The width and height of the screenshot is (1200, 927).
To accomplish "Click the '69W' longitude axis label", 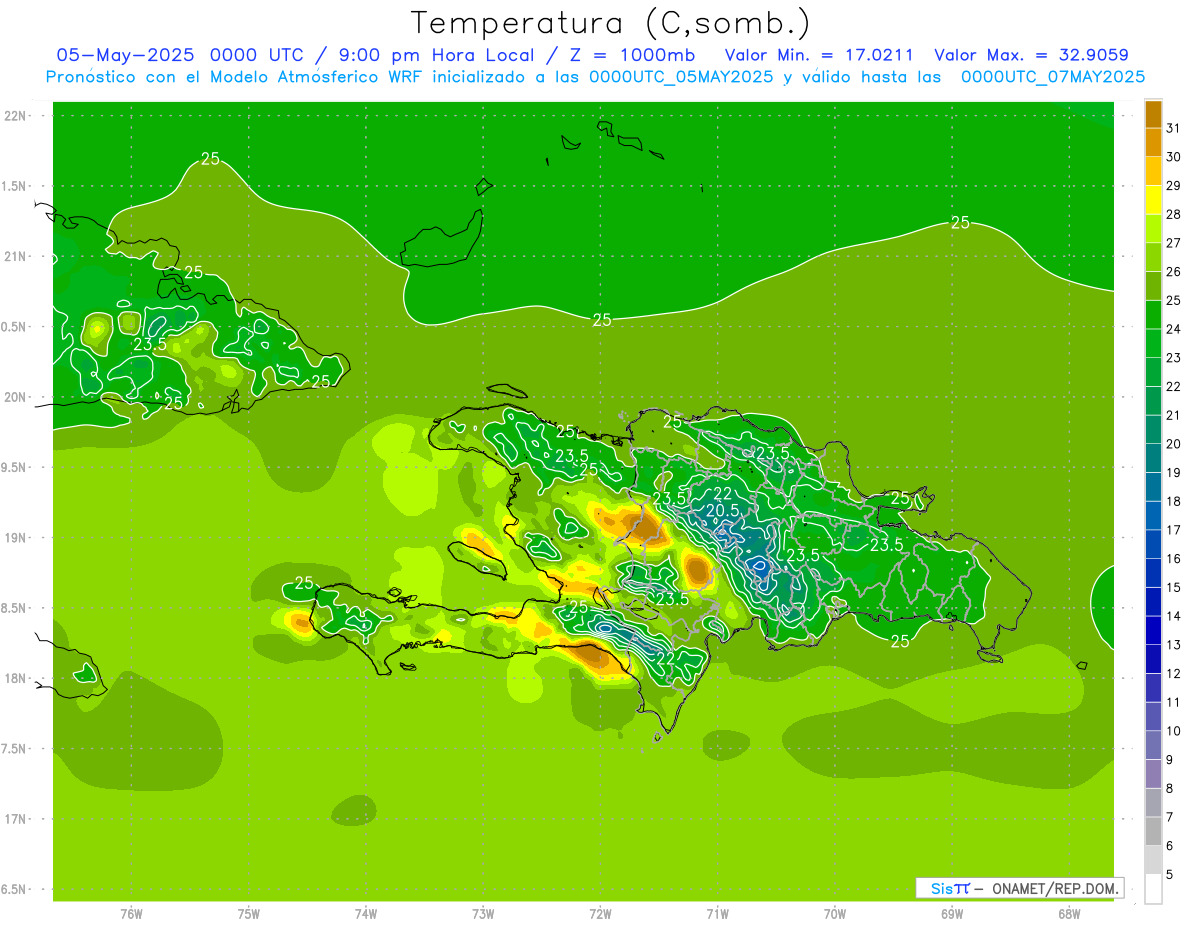I will point(952,914).
